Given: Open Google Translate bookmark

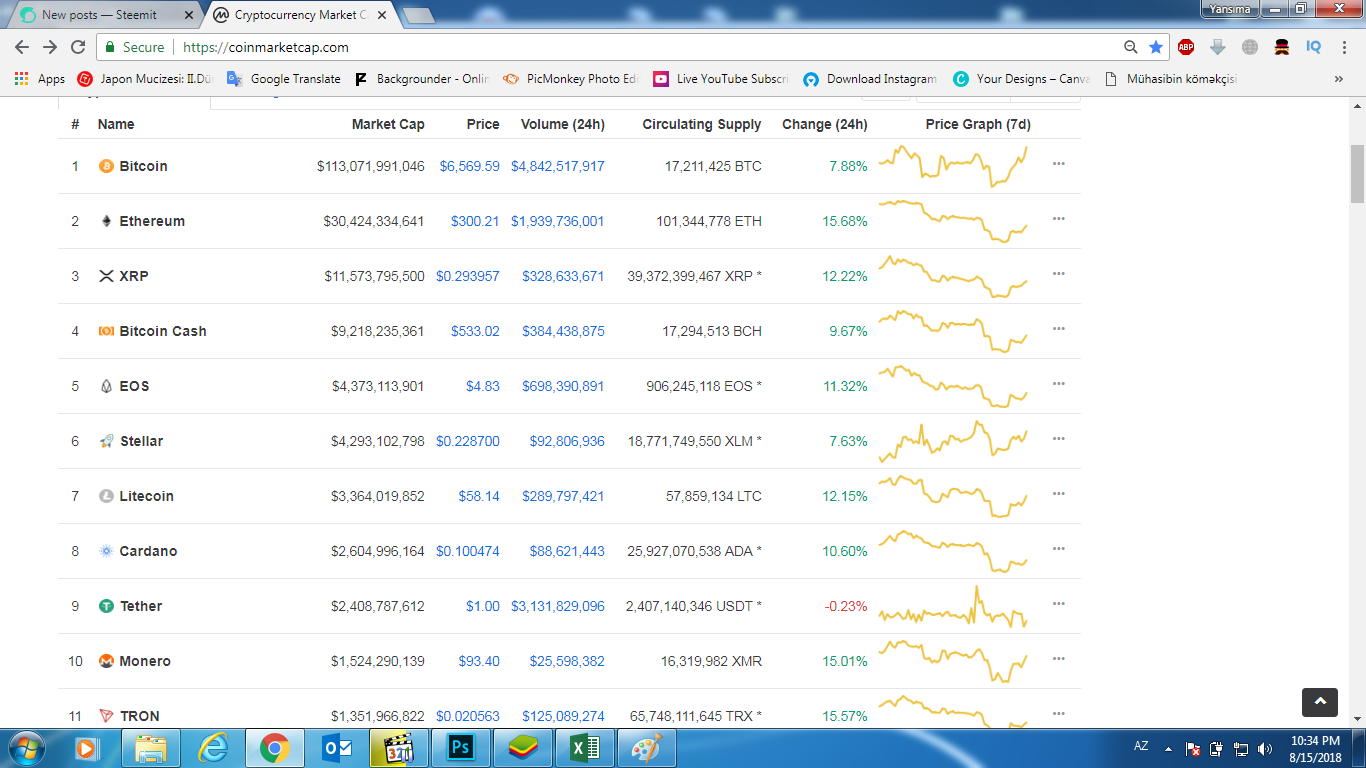Looking at the screenshot, I should [284, 79].
